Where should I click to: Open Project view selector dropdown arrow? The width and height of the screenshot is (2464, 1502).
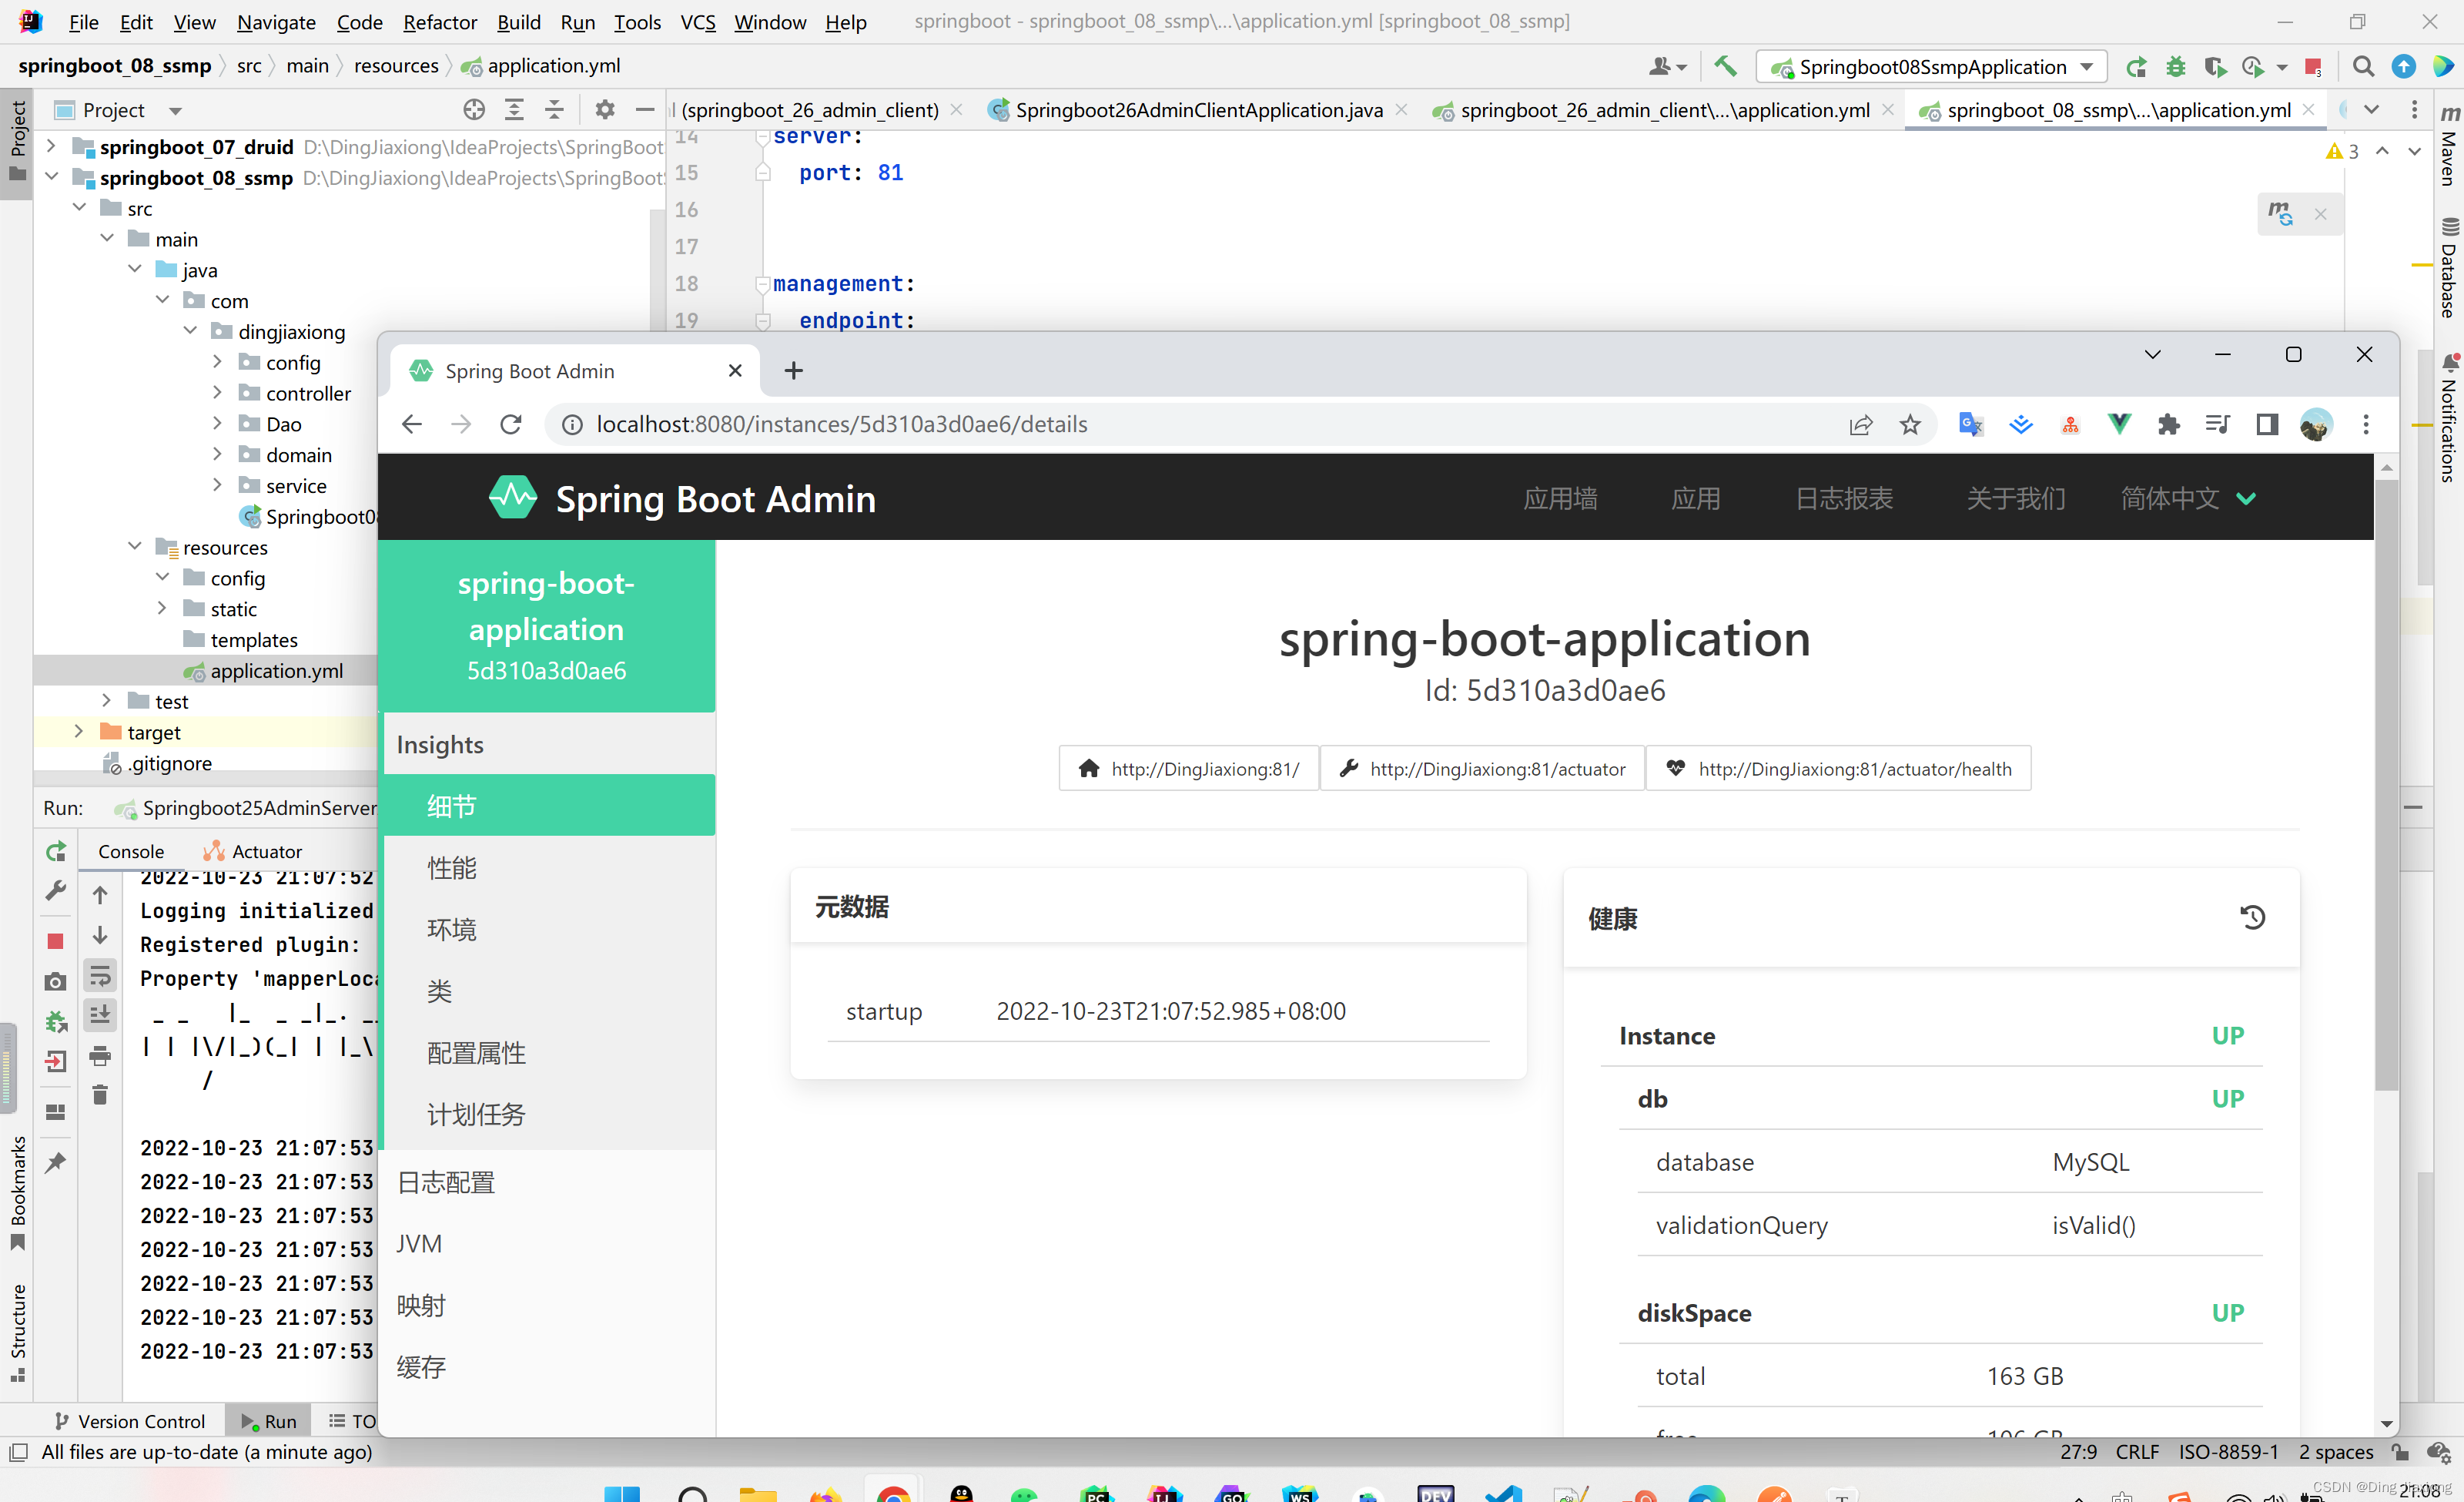point(176,110)
